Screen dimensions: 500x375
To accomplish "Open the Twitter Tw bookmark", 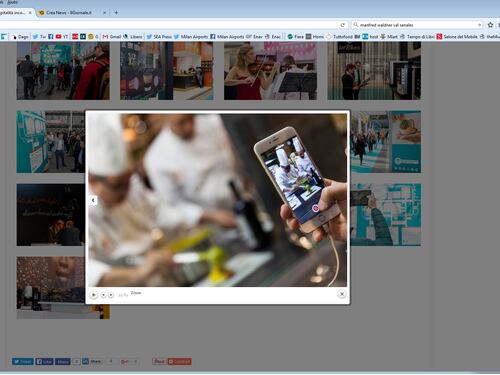I will (39, 37).
